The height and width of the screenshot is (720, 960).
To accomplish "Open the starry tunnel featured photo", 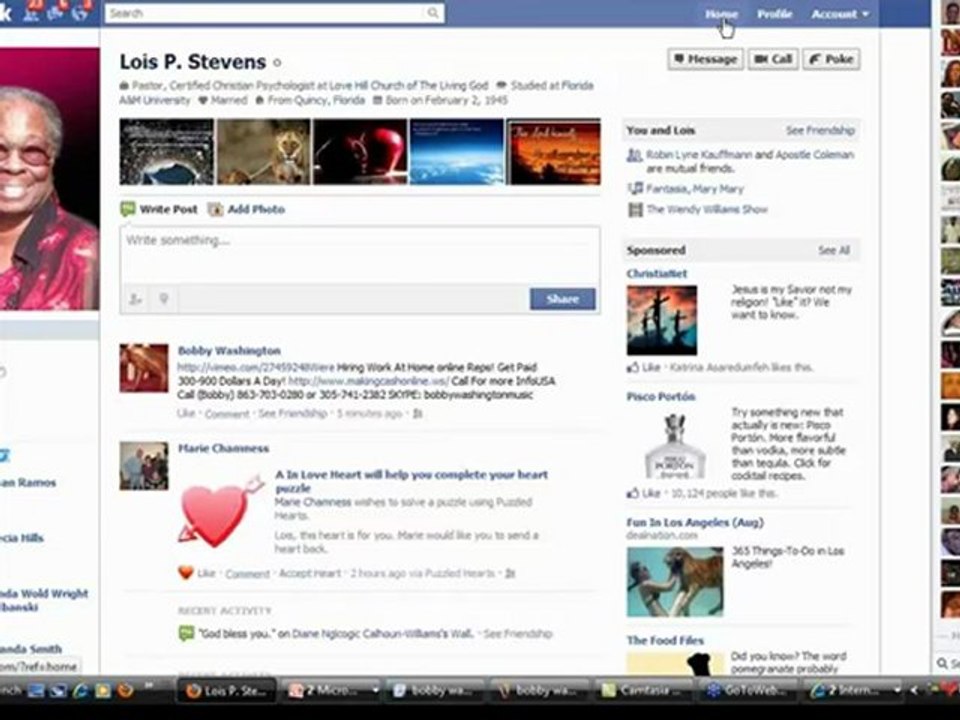I will click(x=167, y=152).
